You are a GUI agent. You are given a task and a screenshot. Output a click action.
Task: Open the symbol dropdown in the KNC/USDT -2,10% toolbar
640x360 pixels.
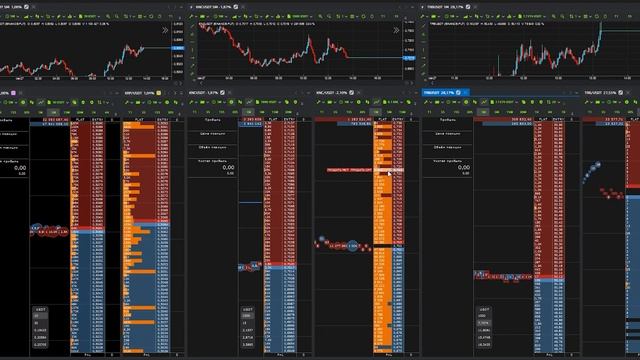click(x=392, y=102)
